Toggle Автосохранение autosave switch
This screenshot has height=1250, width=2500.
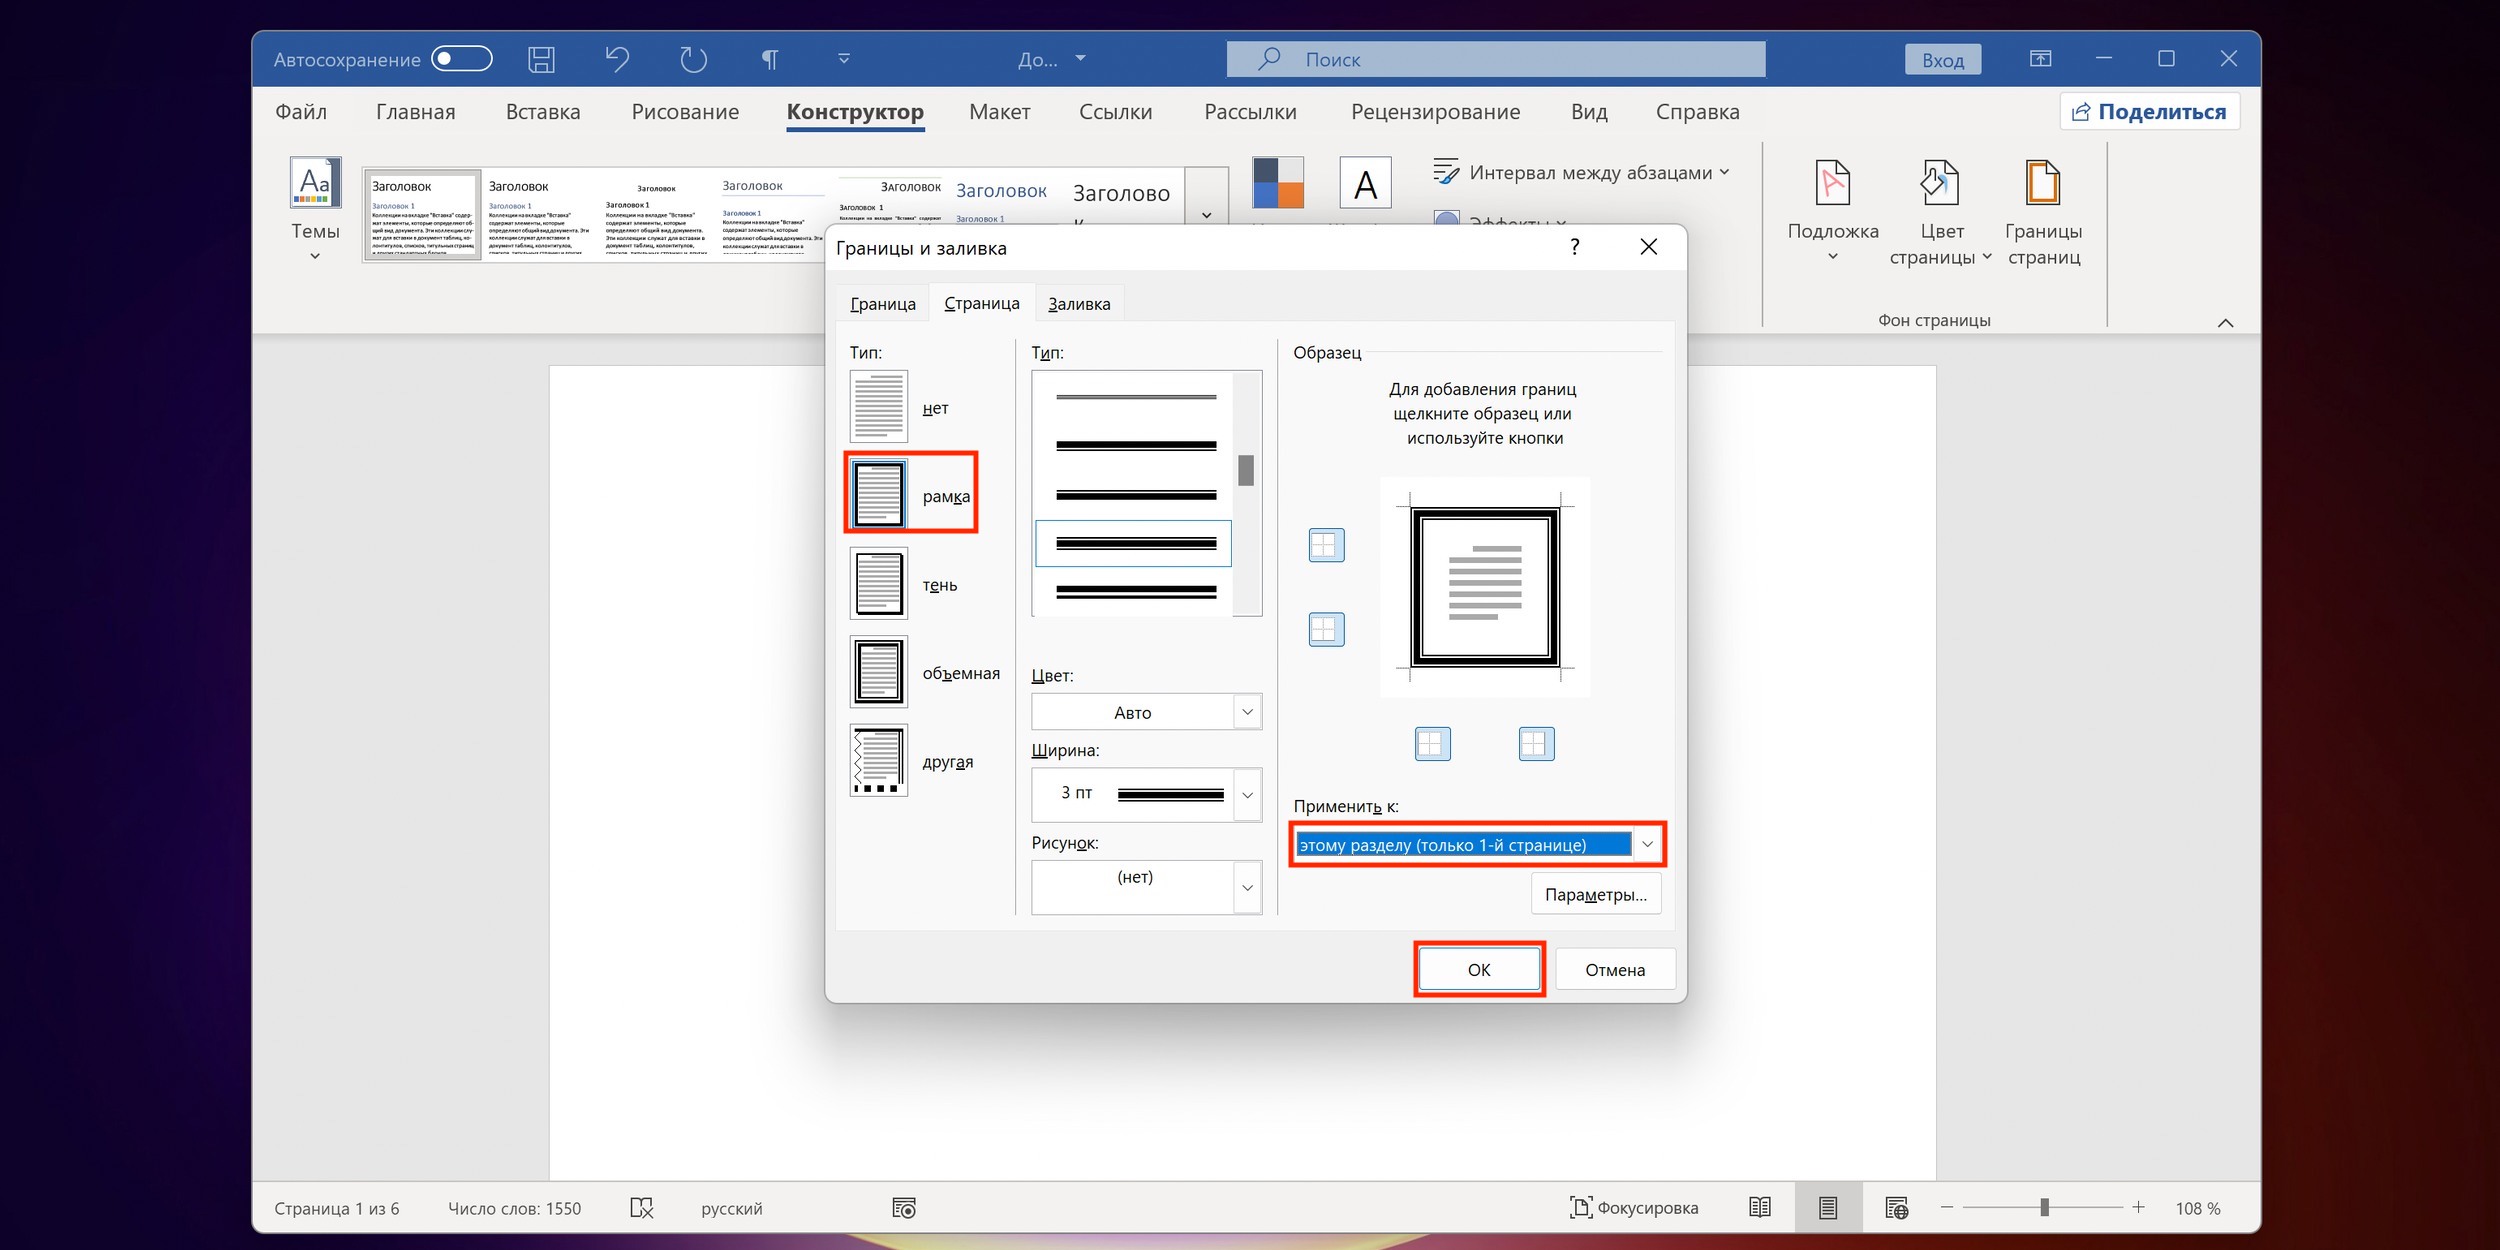coord(461,59)
